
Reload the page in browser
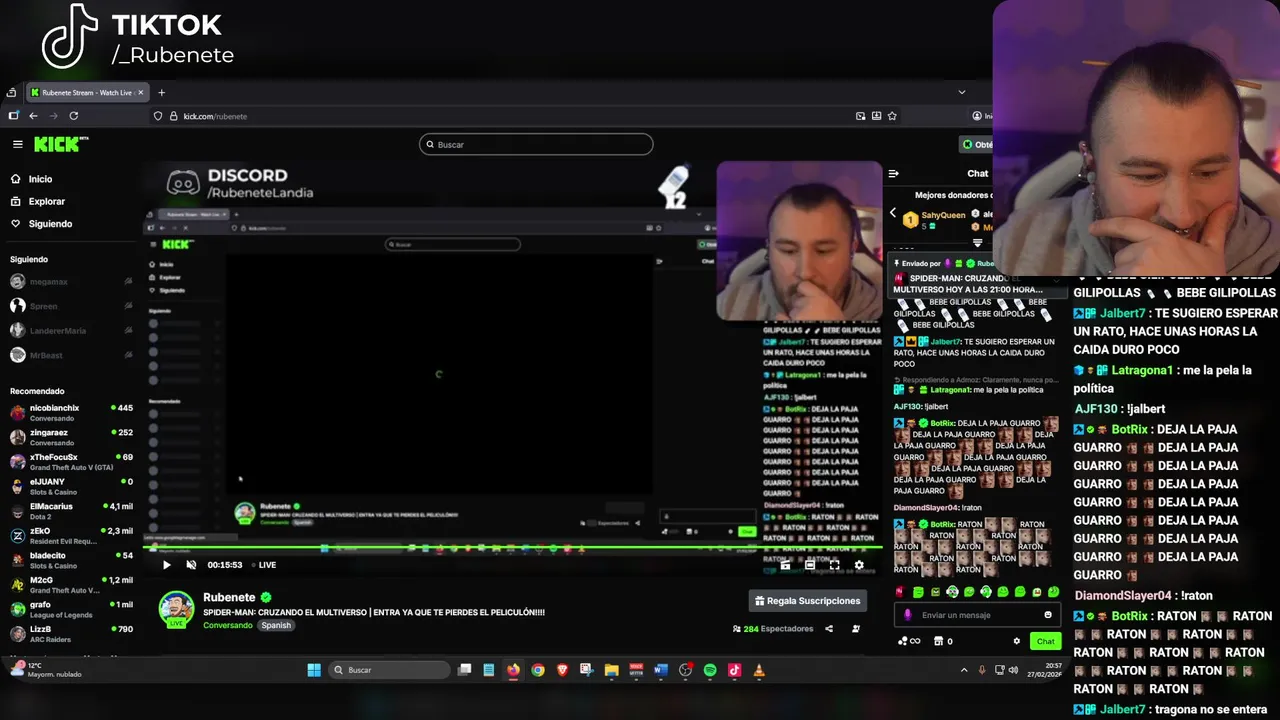coord(73,116)
